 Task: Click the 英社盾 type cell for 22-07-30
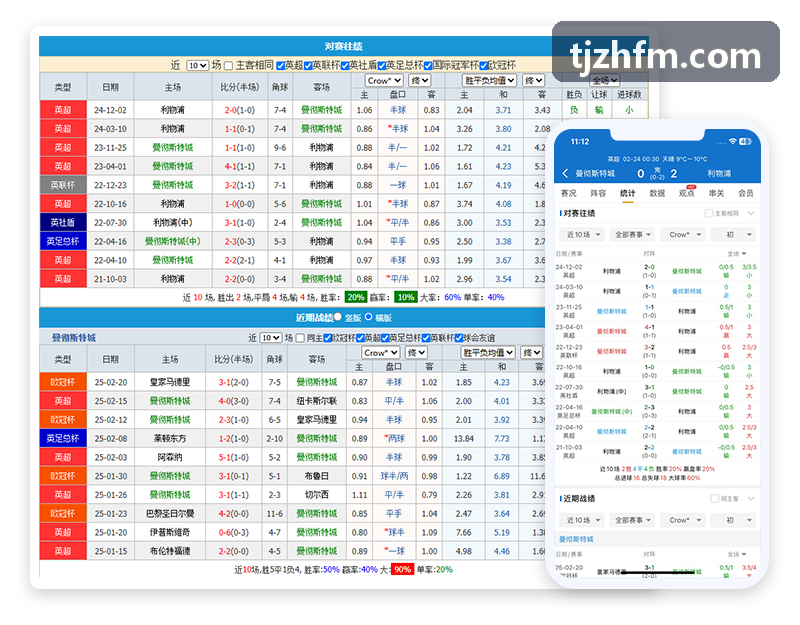(x=63, y=222)
